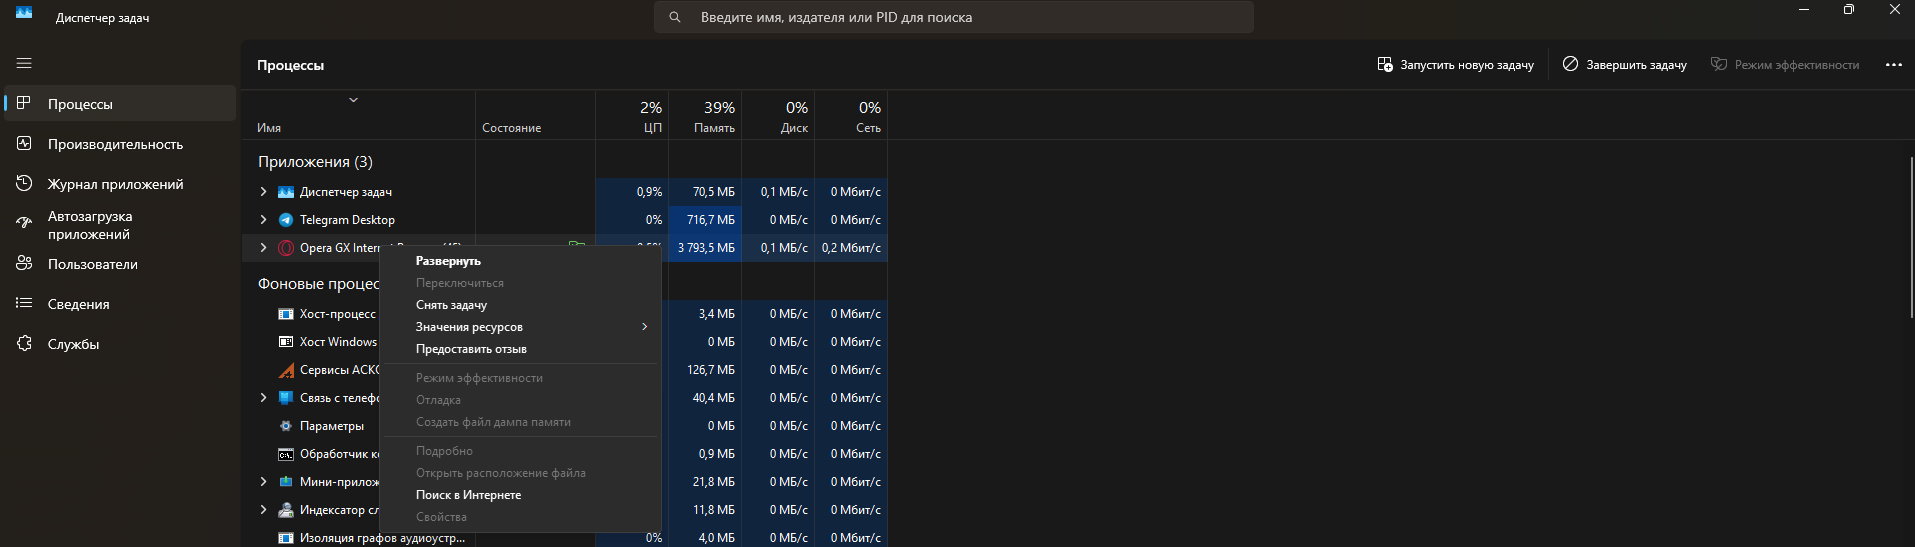Click the Сервисы АСКОН row icon

coord(286,370)
